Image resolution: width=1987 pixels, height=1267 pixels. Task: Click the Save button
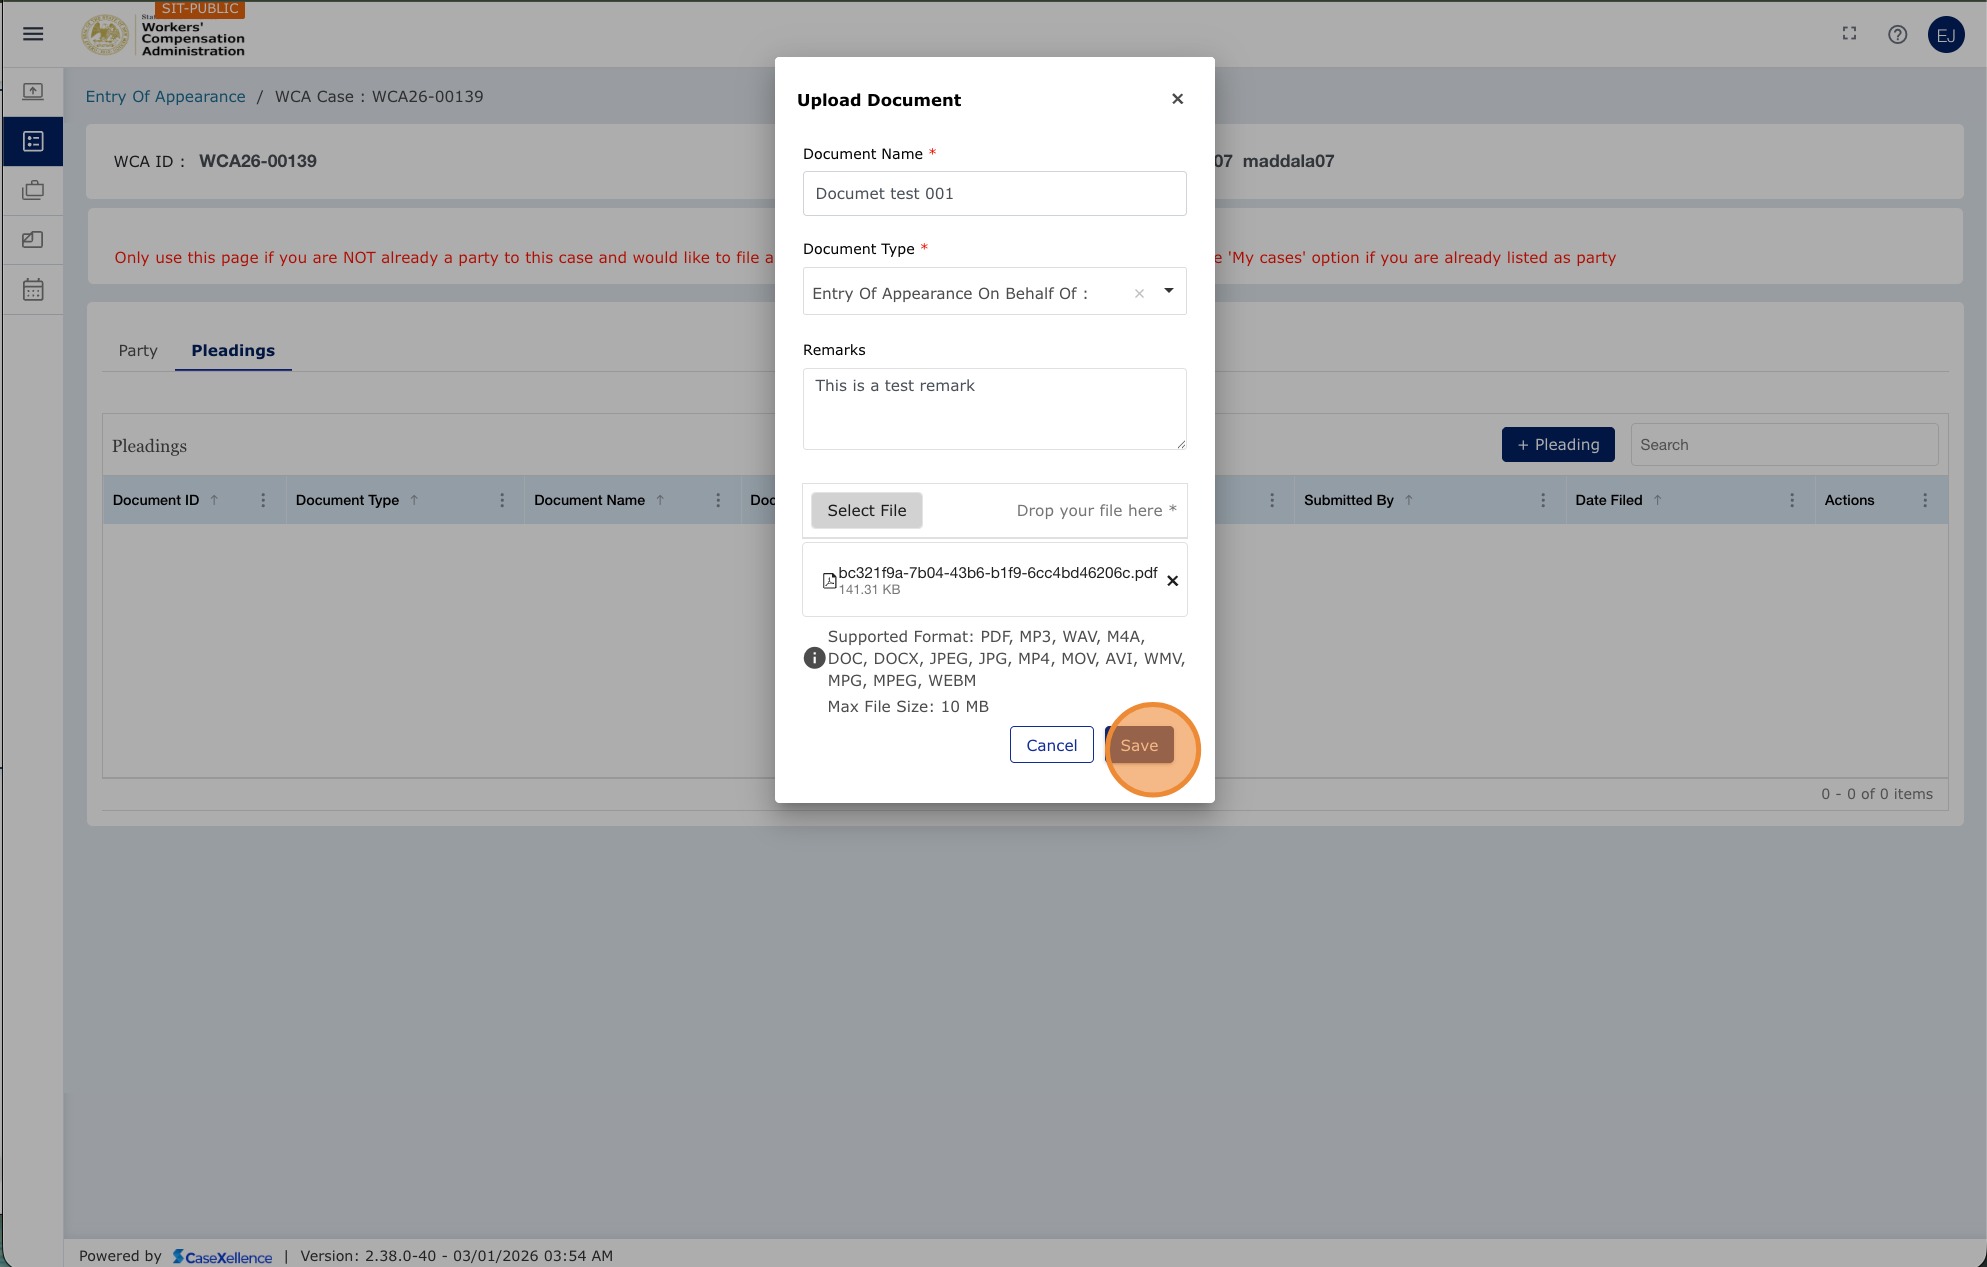[1139, 745]
